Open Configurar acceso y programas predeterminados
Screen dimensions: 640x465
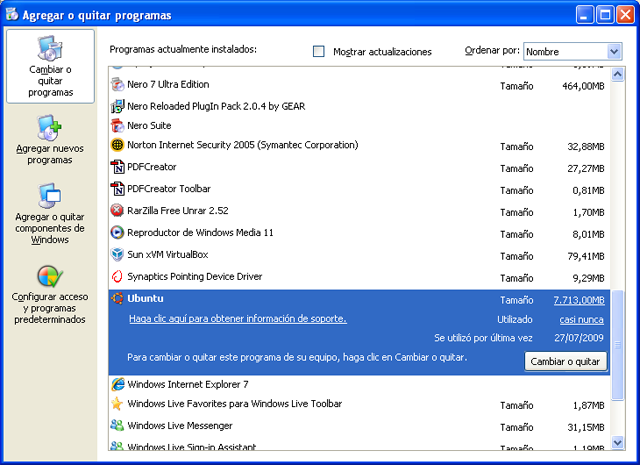pos(50,293)
